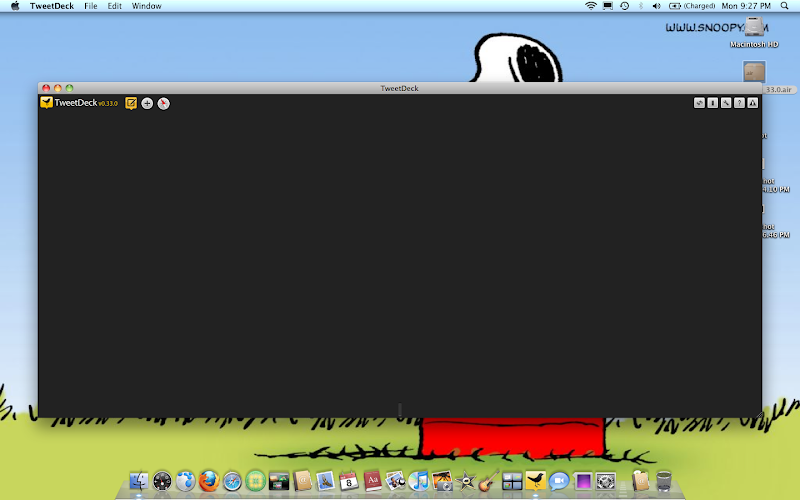Screen dimensions: 800x500
Task: Click the volume icon in menu bar
Action: (657, 6)
